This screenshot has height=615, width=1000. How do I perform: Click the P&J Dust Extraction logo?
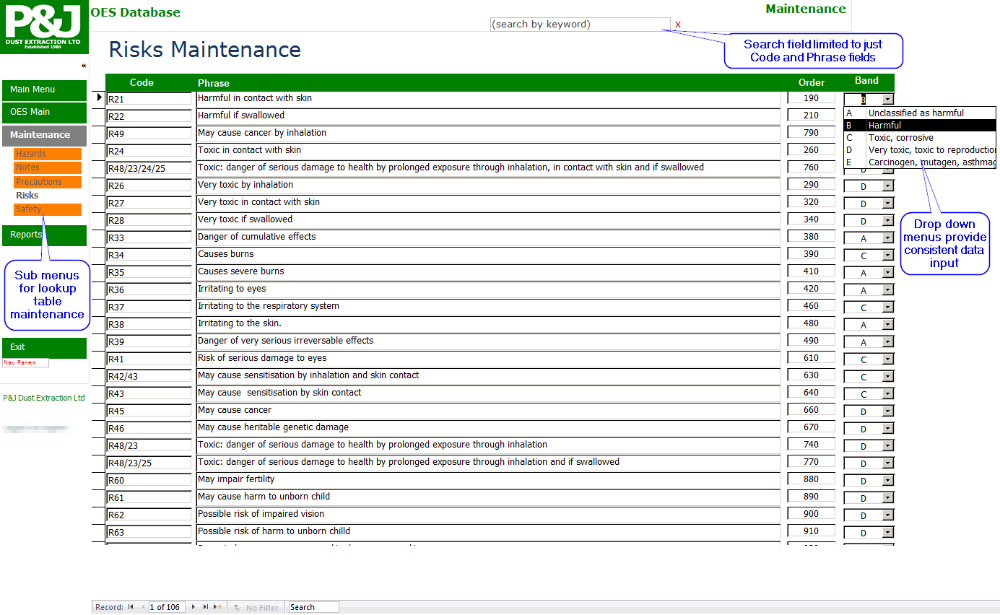45,27
